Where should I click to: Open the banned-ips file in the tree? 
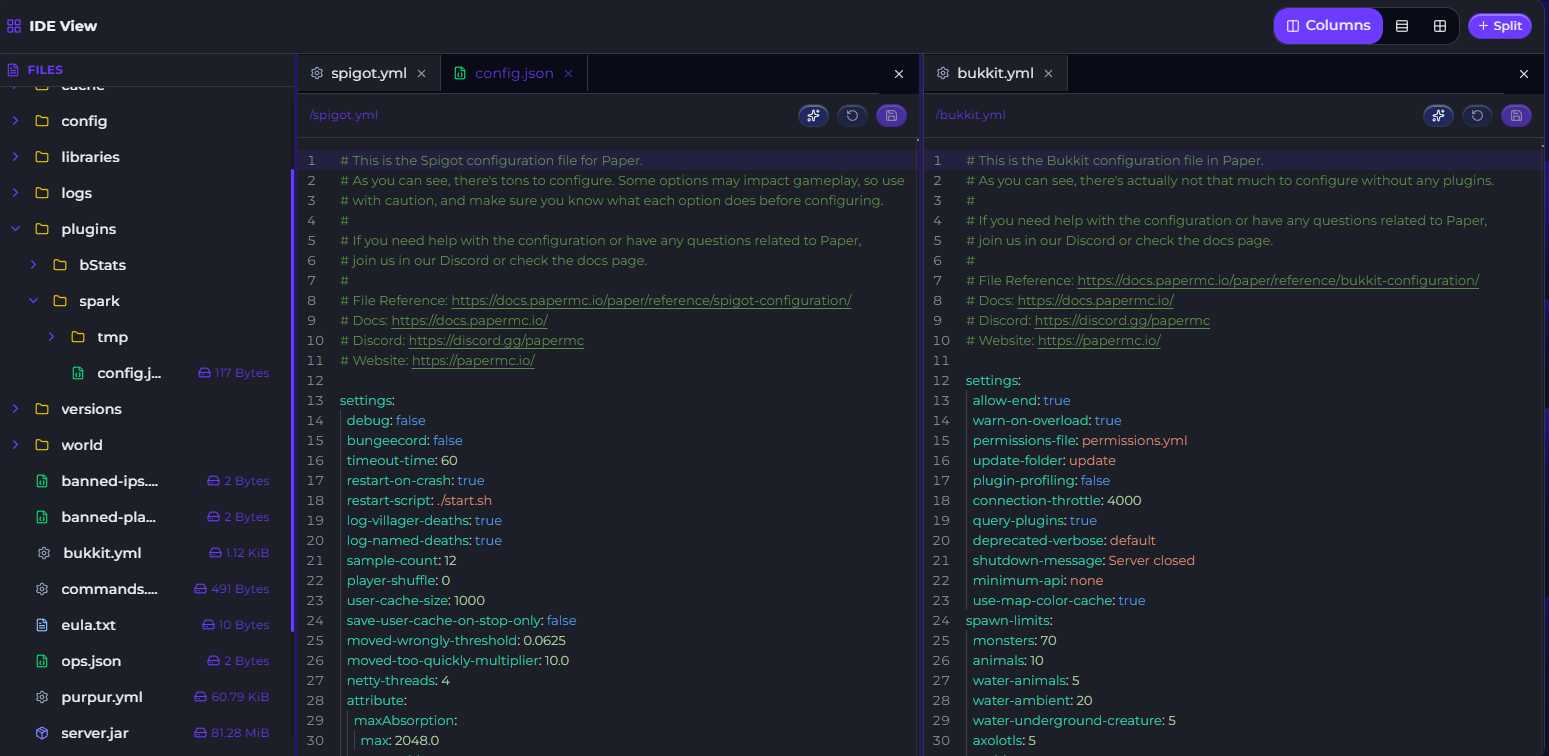tap(109, 481)
